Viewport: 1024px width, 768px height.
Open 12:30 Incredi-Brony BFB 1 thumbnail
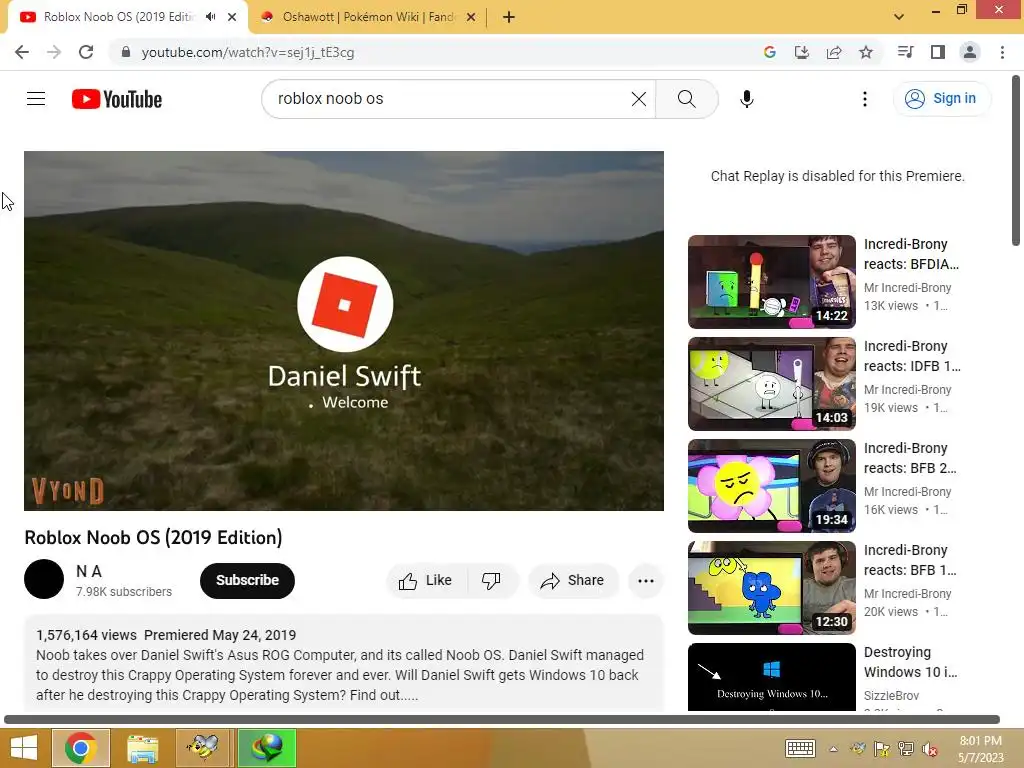pos(771,588)
